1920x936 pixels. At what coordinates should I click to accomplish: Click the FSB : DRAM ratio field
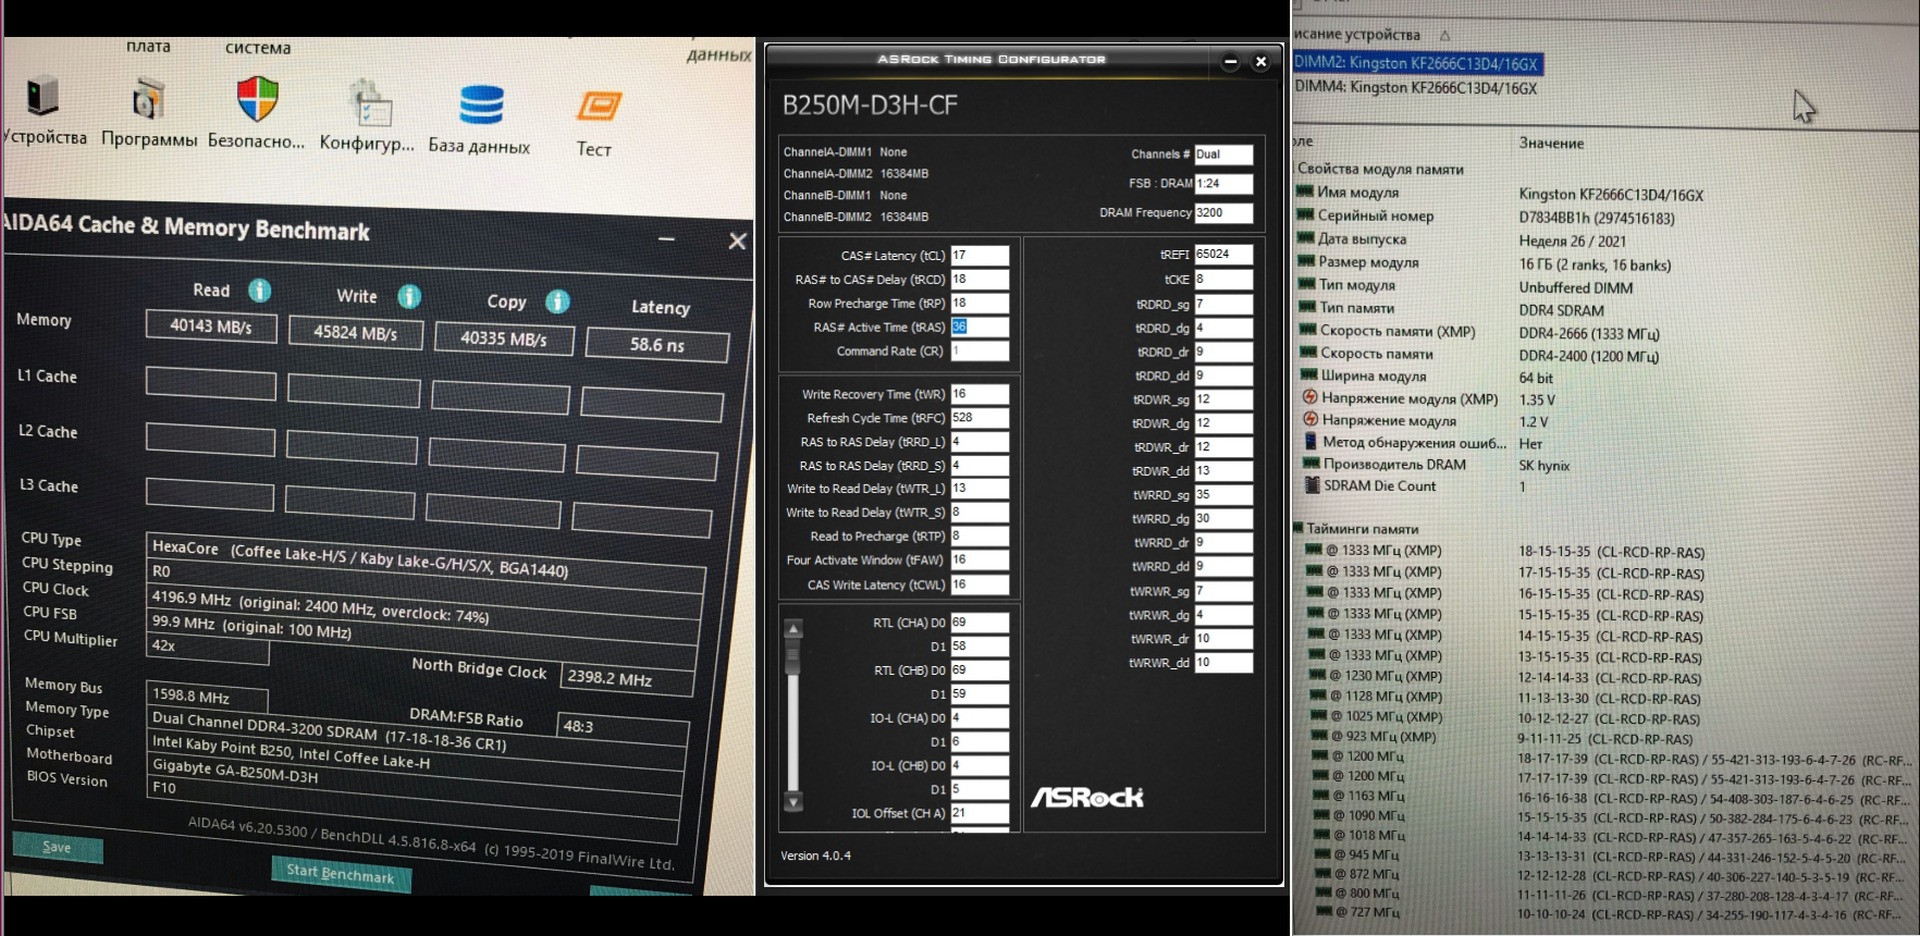coord(1223,184)
